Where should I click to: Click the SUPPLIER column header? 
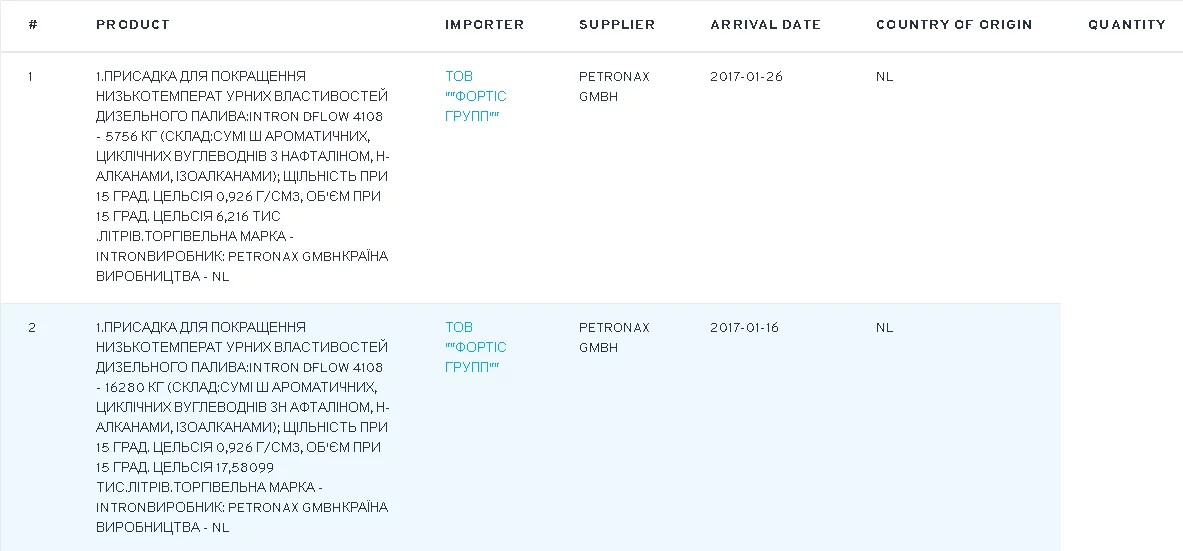[617, 24]
